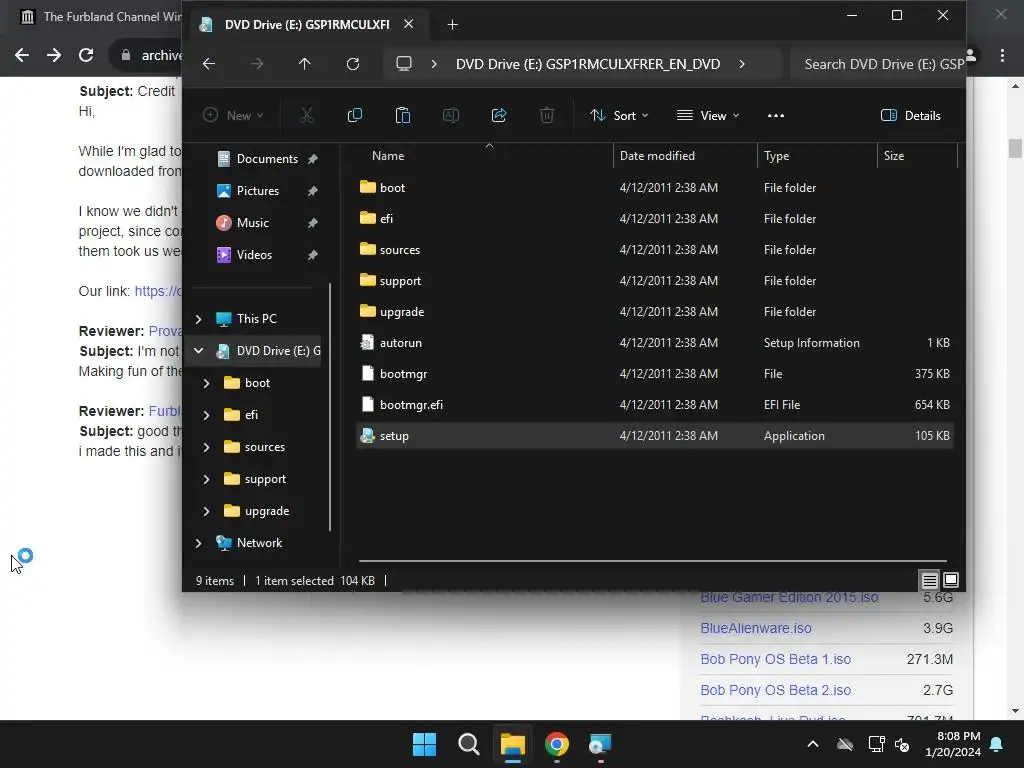
Task: Click File Explorer taskbar icon
Action: coord(513,744)
